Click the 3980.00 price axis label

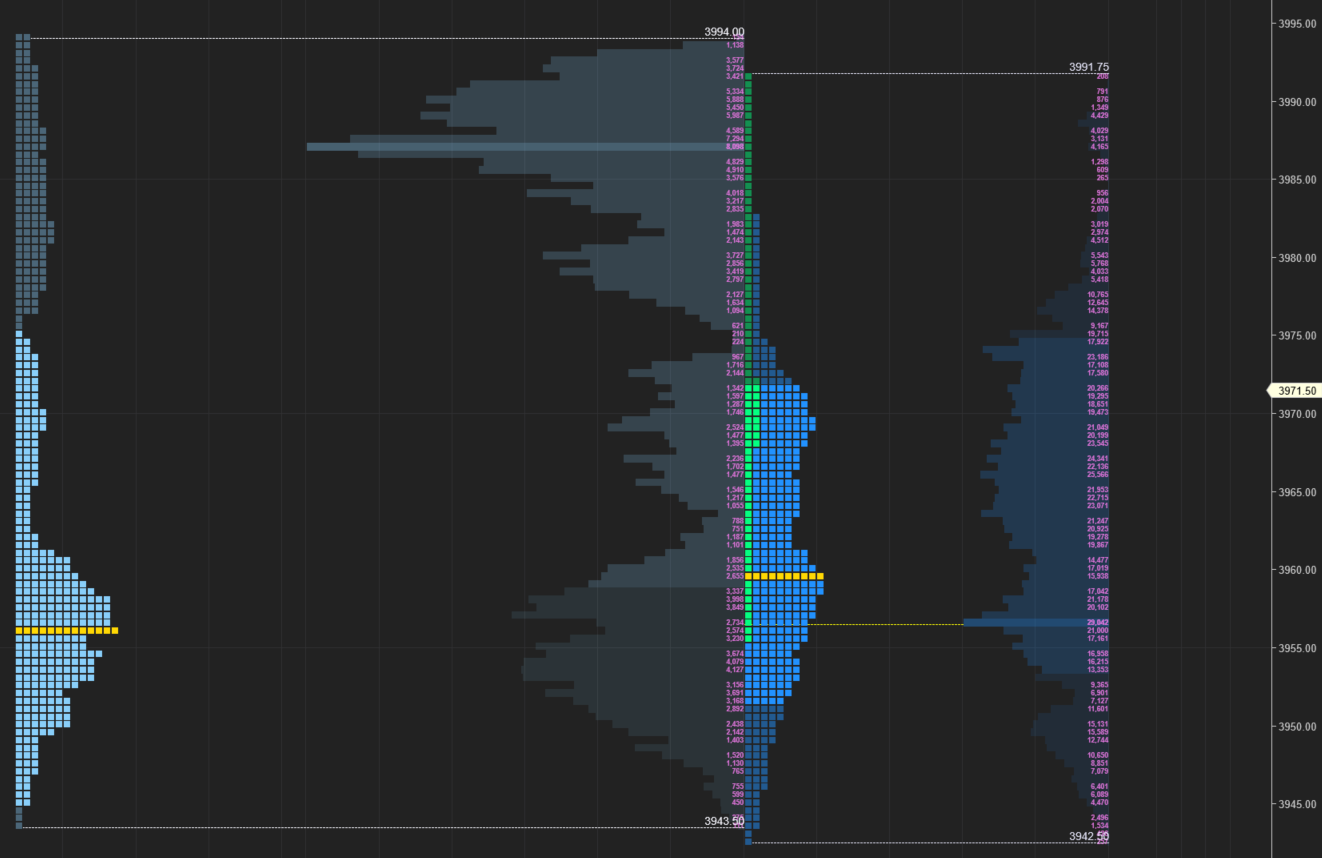1299,258
